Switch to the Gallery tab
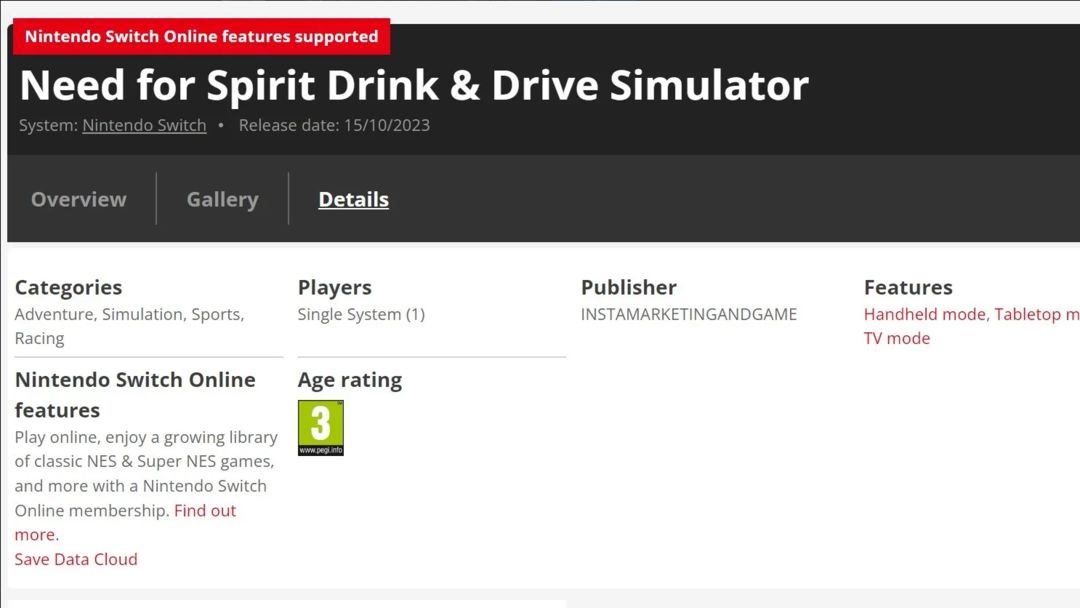This screenshot has width=1080, height=608. [222, 199]
